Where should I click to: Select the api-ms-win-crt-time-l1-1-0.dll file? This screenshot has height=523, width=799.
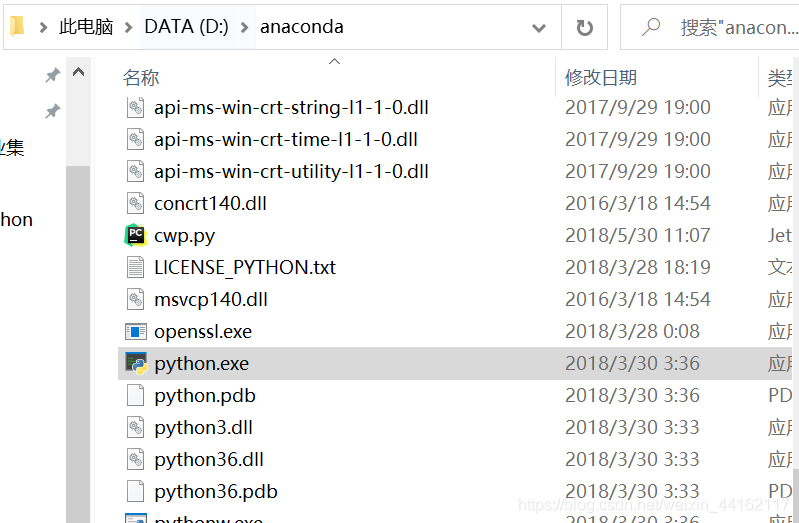click(285, 139)
